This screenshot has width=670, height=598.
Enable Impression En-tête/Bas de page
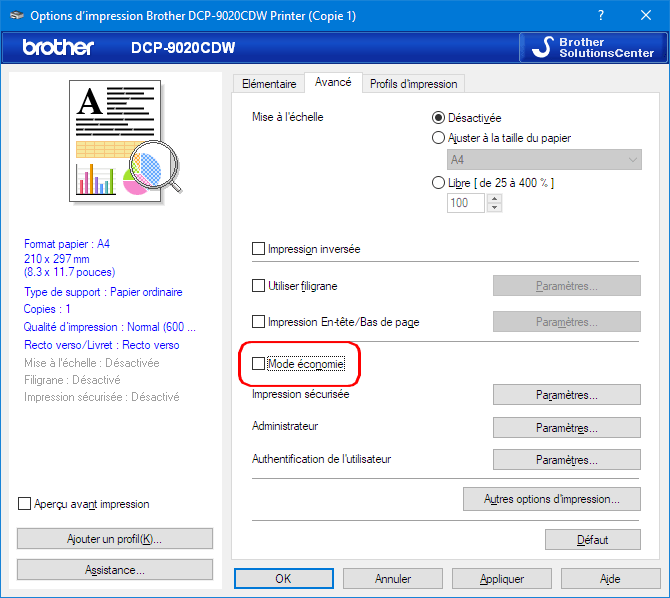tap(259, 322)
